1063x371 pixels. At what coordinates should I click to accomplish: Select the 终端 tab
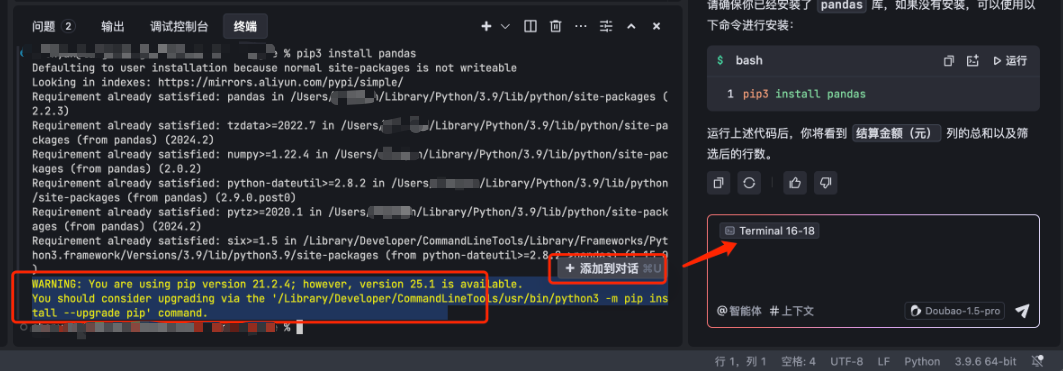coord(245,26)
